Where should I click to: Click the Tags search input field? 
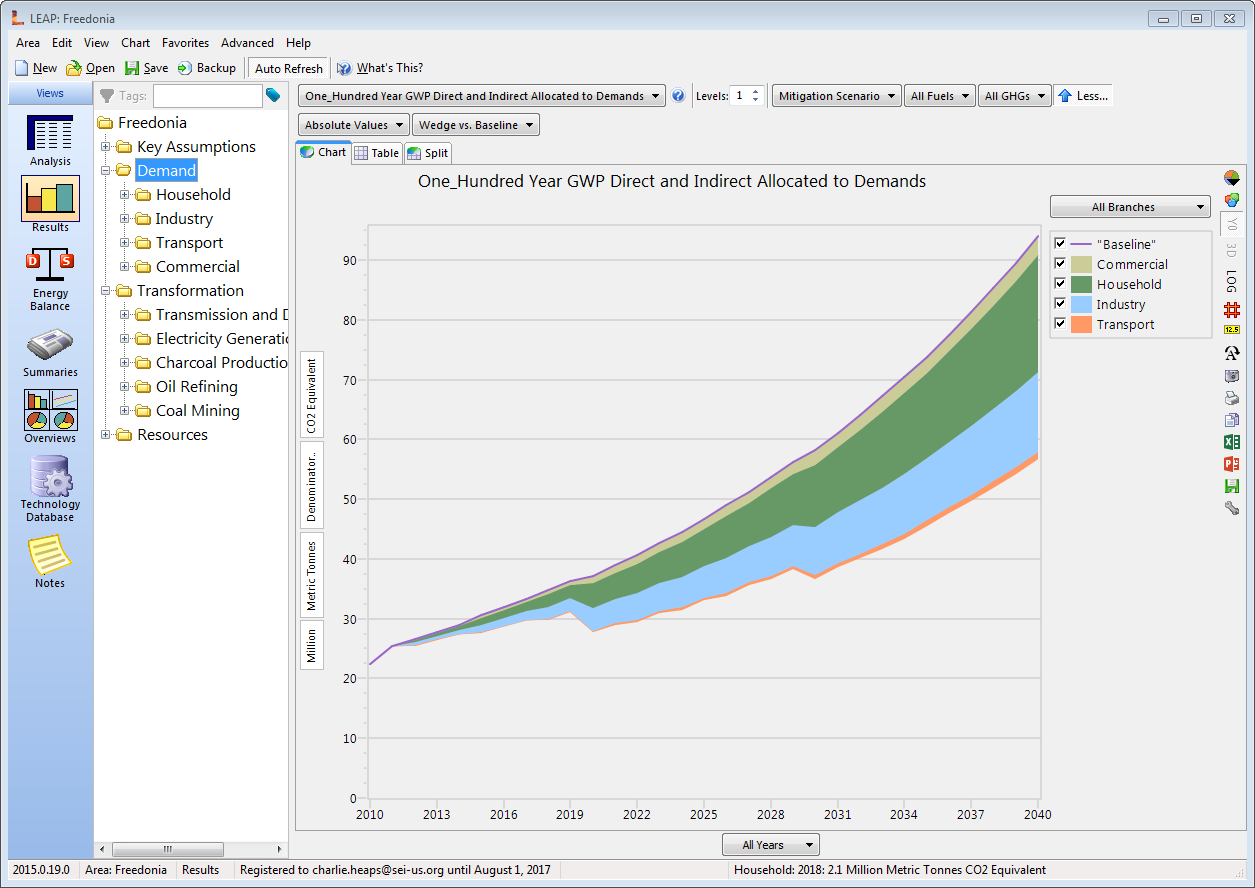[x=207, y=96]
